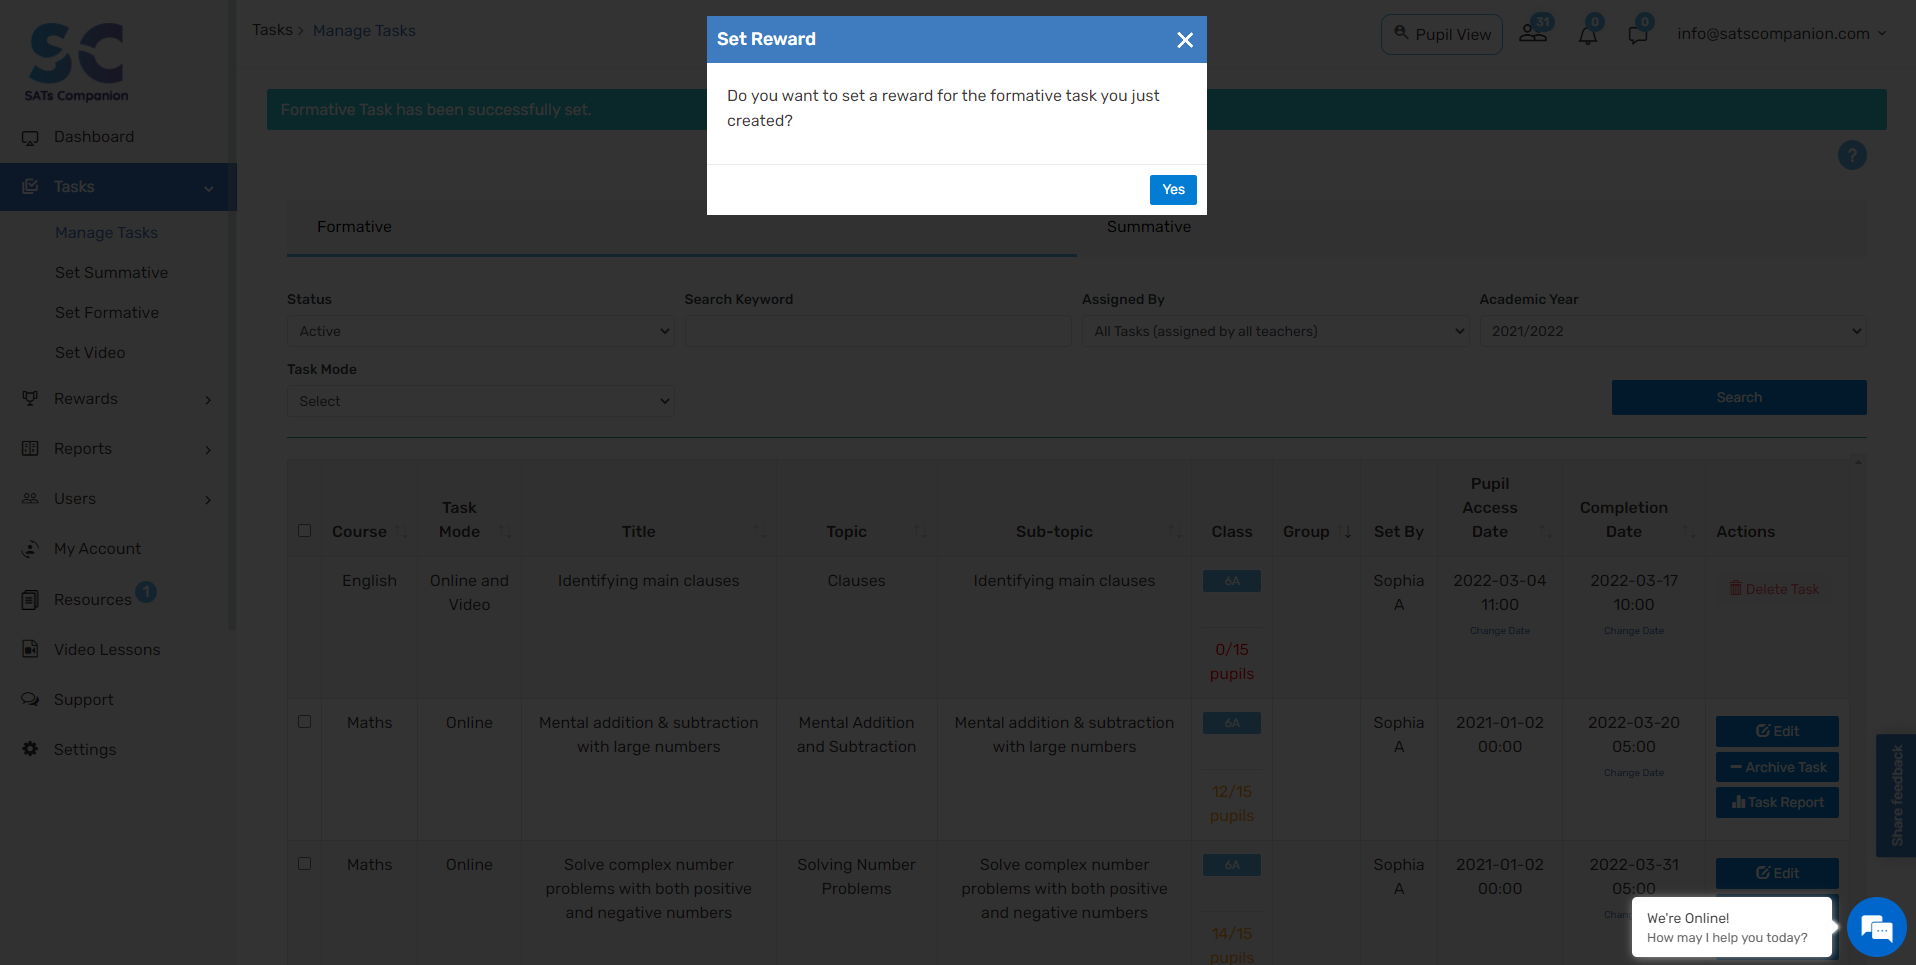Check the Mental addition & subtraction task row

tap(305, 722)
